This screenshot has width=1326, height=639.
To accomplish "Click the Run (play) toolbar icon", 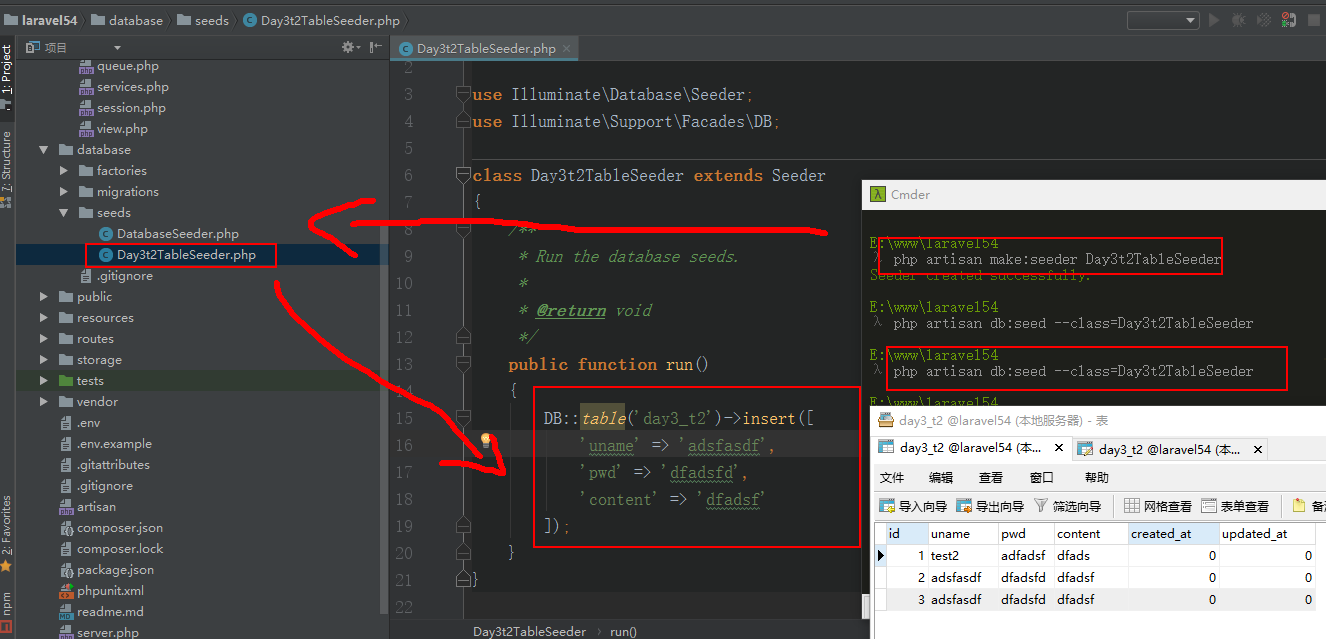I will (1215, 20).
